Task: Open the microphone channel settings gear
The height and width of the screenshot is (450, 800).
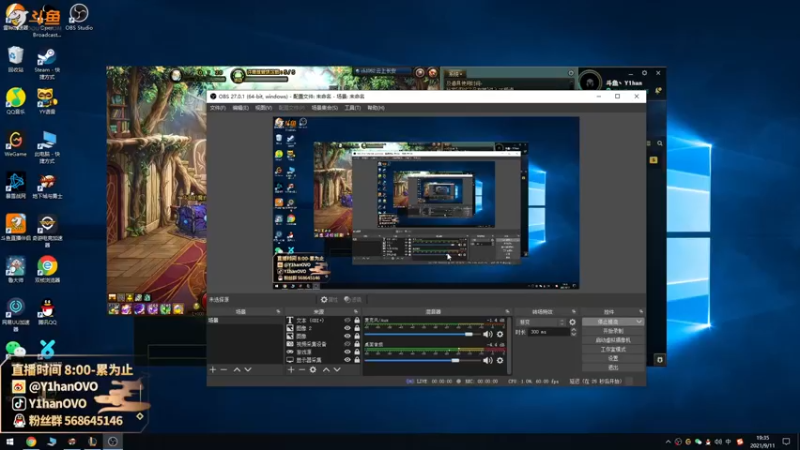Action: click(500, 334)
